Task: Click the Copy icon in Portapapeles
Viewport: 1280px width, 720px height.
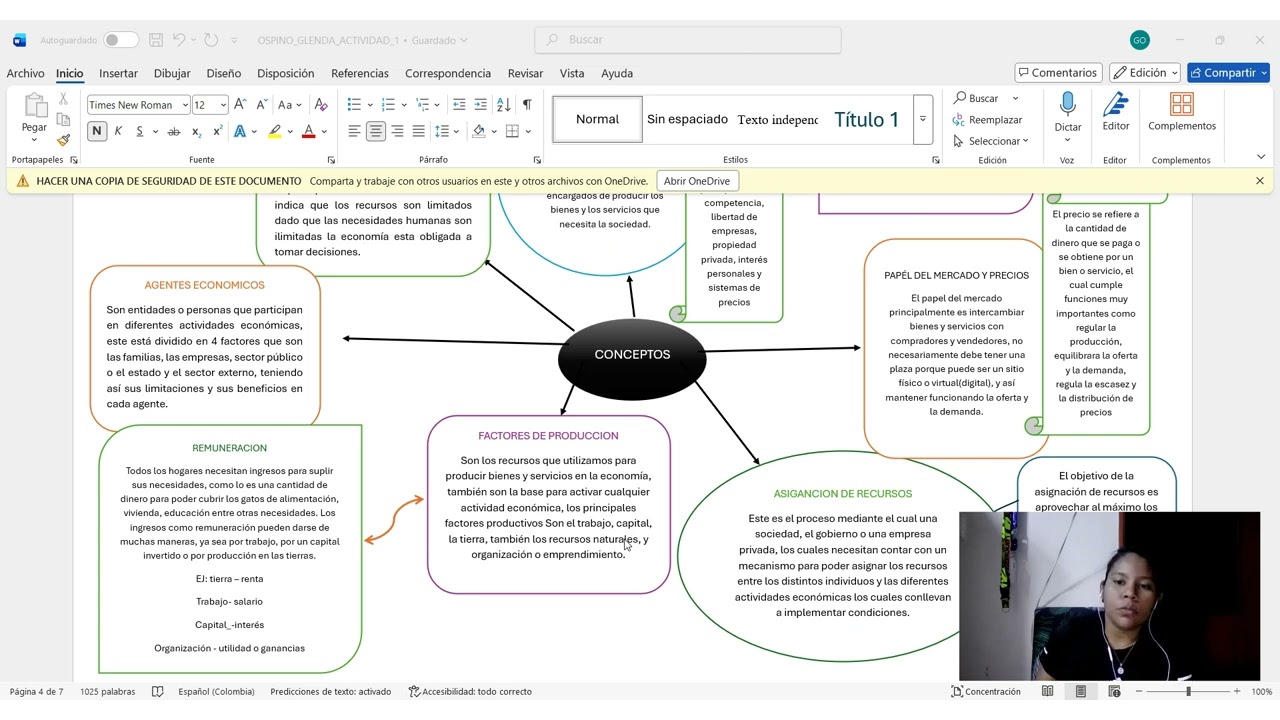Action: coord(63,119)
